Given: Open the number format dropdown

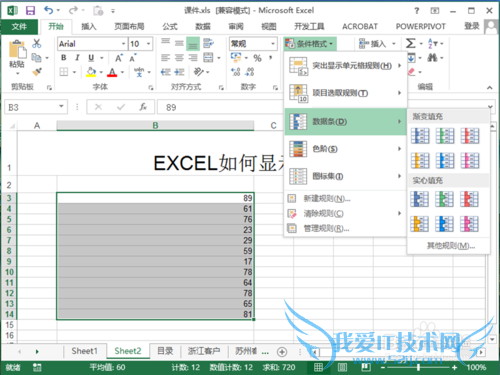Looking at the screenshot, I should point(273,44).
